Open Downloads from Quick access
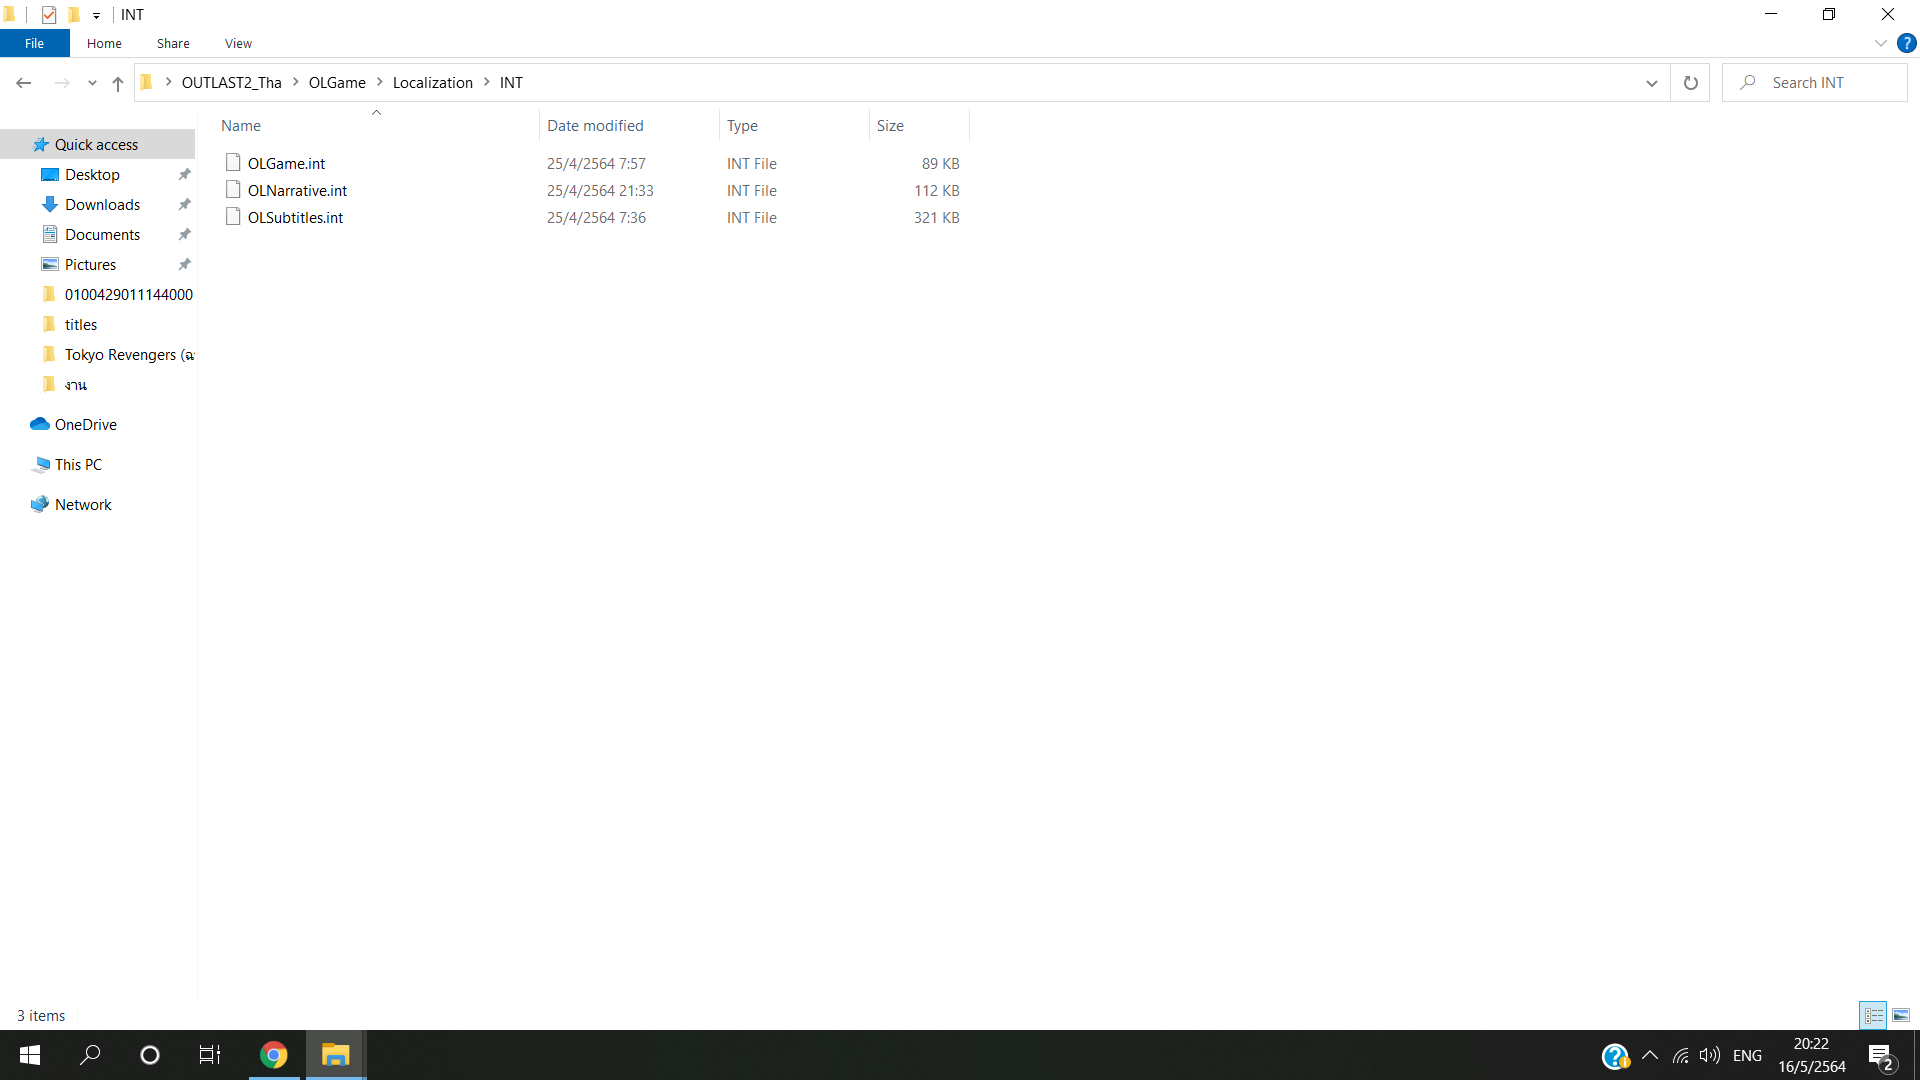Image resolution: width=1920 pixels, height=1080 pixels. [102, 205]
